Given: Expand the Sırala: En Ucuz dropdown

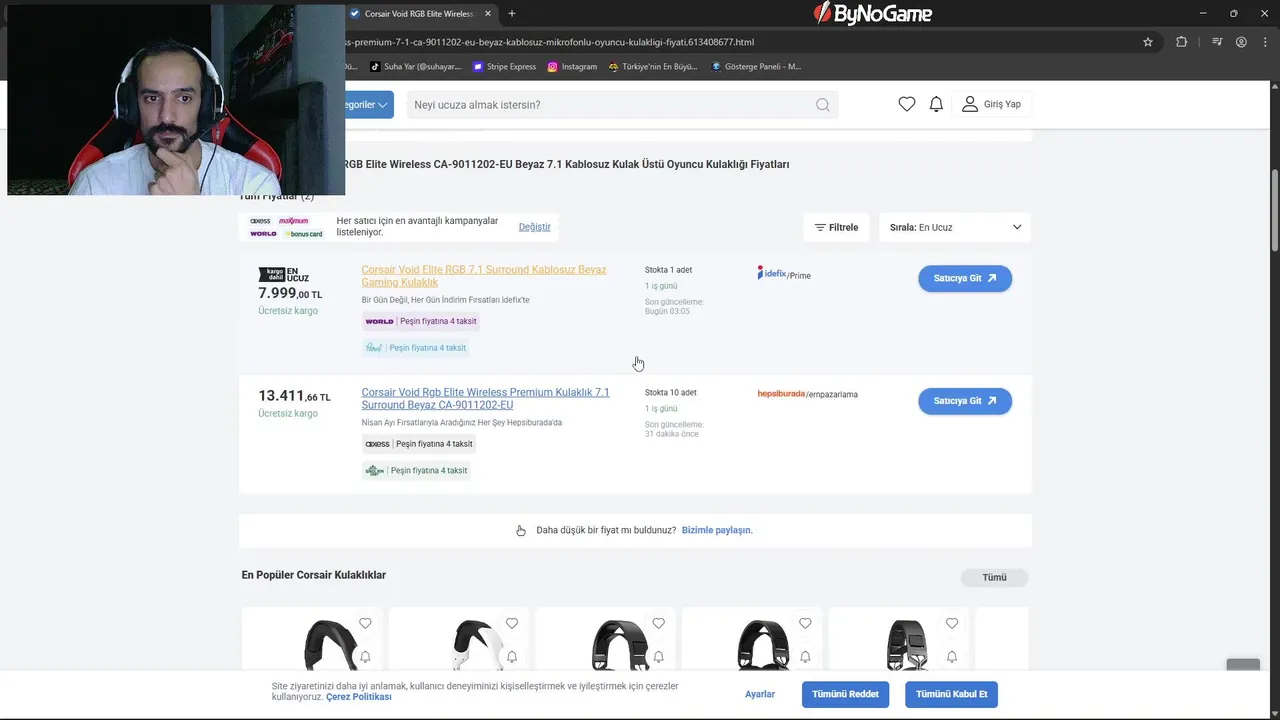Looking at the screenshot, I should (x=955, y=227).
